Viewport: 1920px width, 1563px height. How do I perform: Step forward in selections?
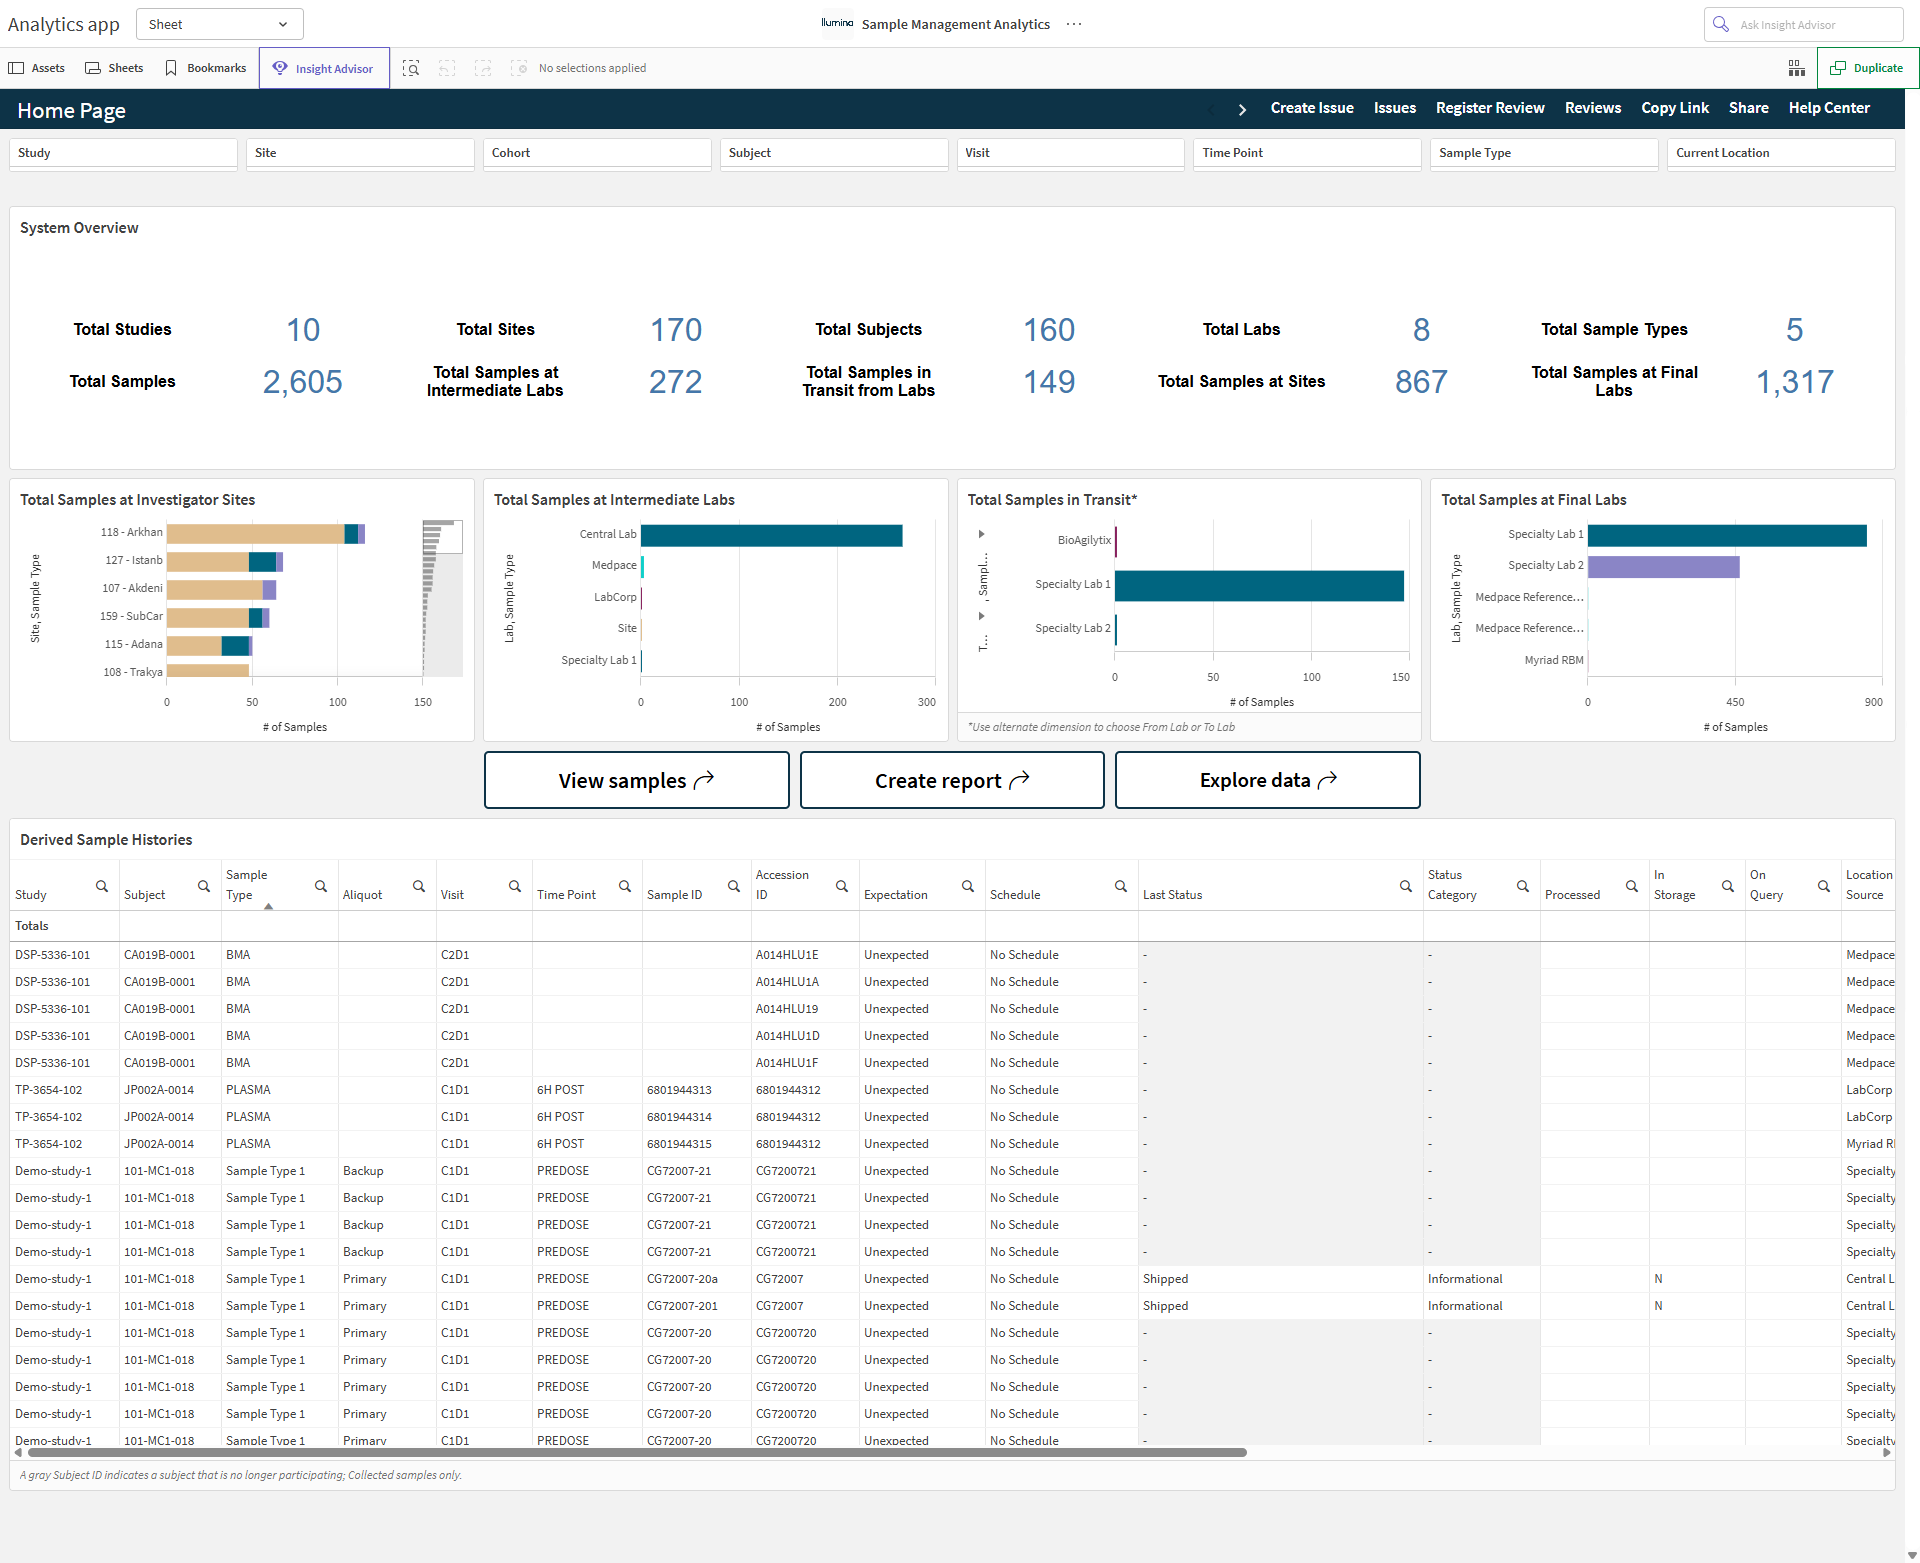point(483,68)
